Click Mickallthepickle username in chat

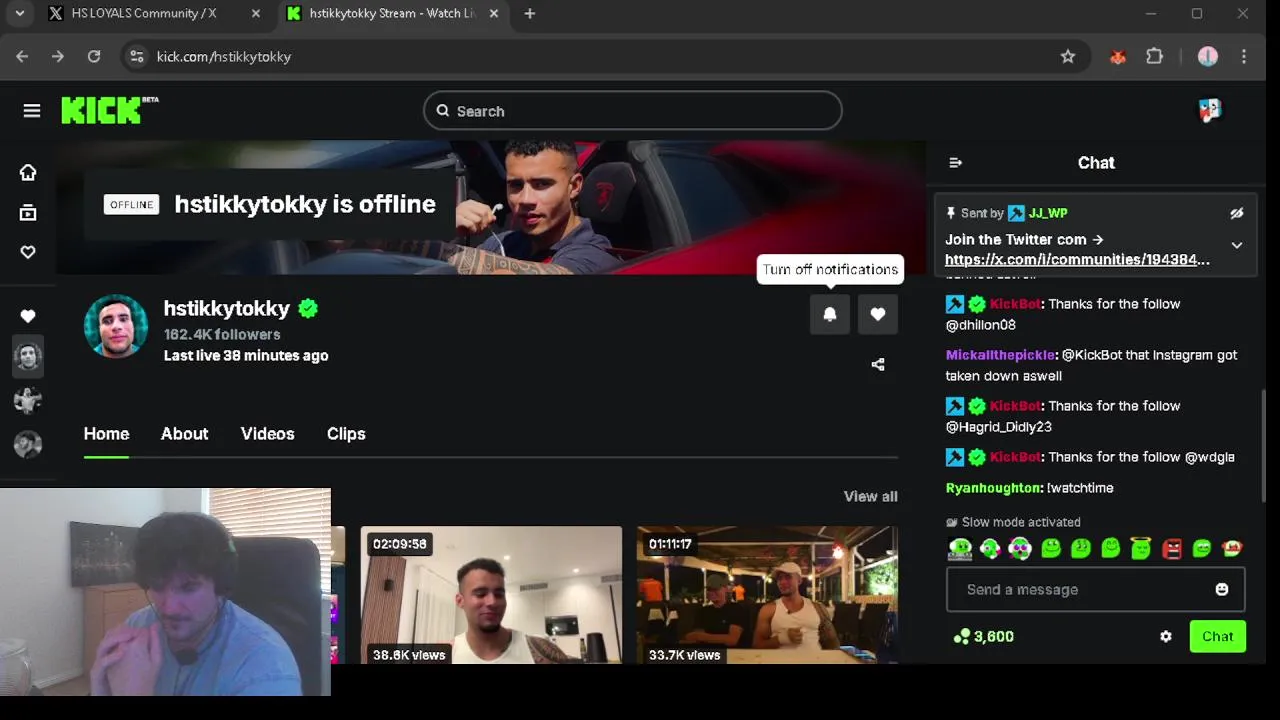point(1000,355)
